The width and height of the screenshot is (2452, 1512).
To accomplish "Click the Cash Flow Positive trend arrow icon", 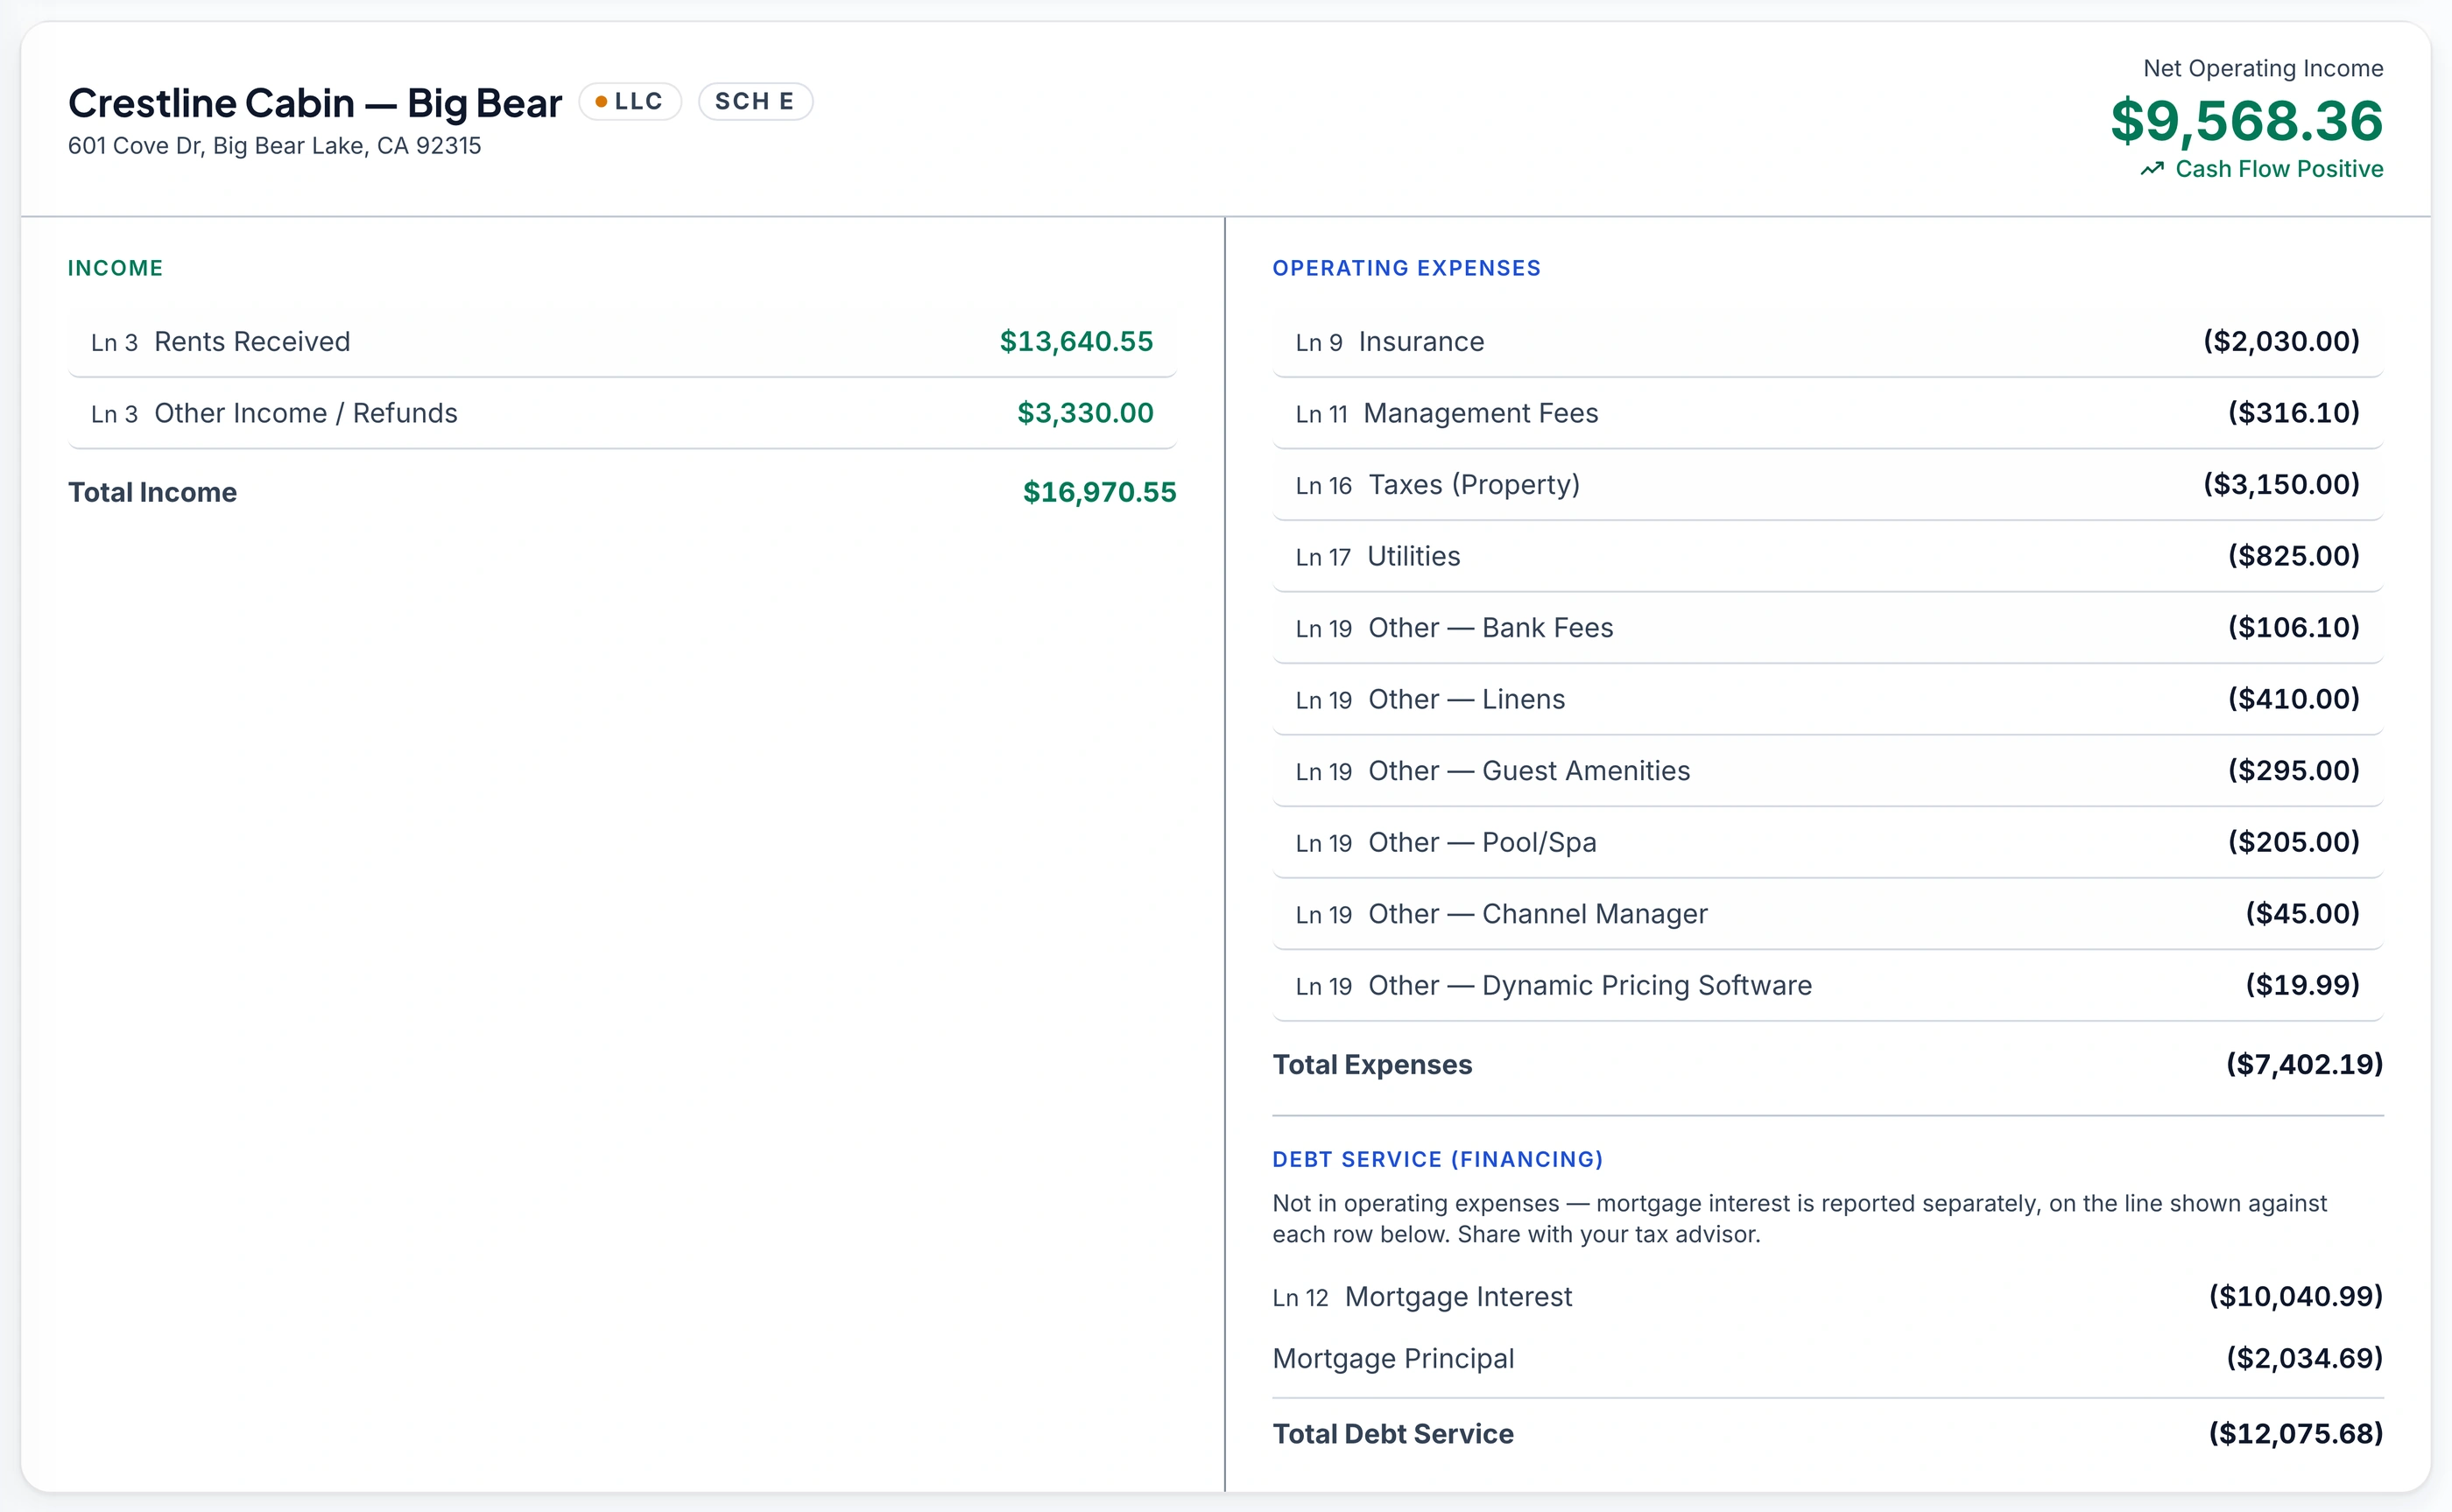I will click(2152, 169).
